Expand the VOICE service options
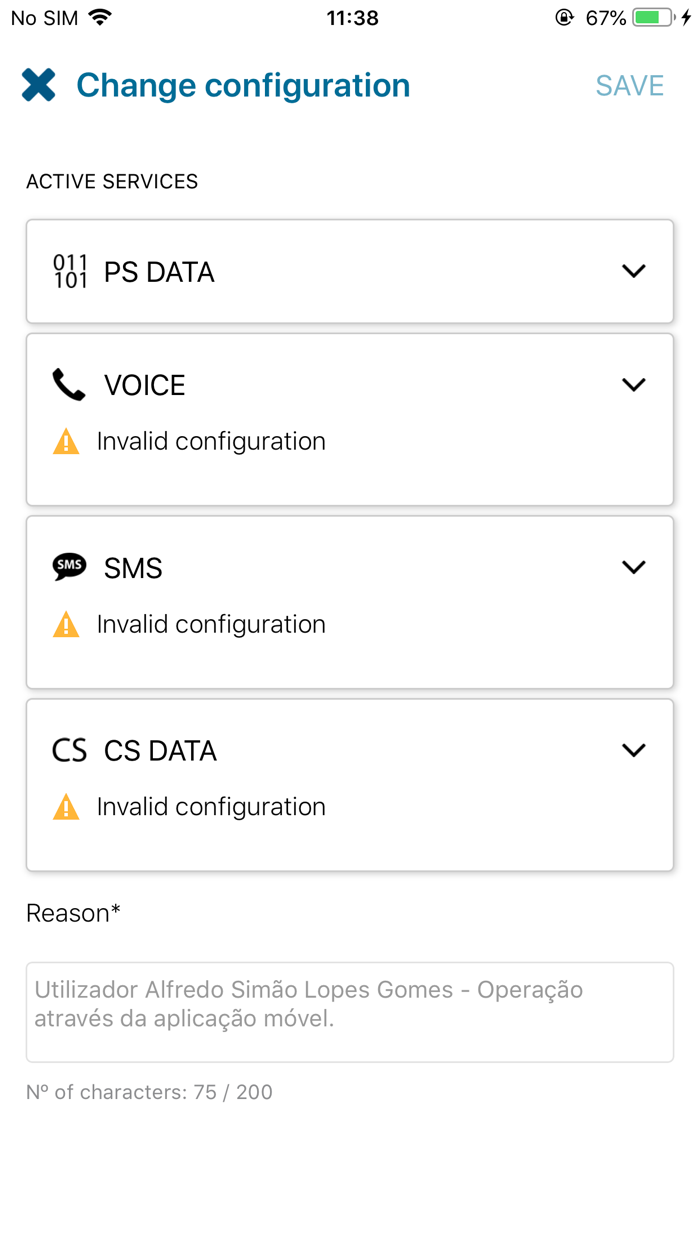700x1244 pixels. [633, 384]
